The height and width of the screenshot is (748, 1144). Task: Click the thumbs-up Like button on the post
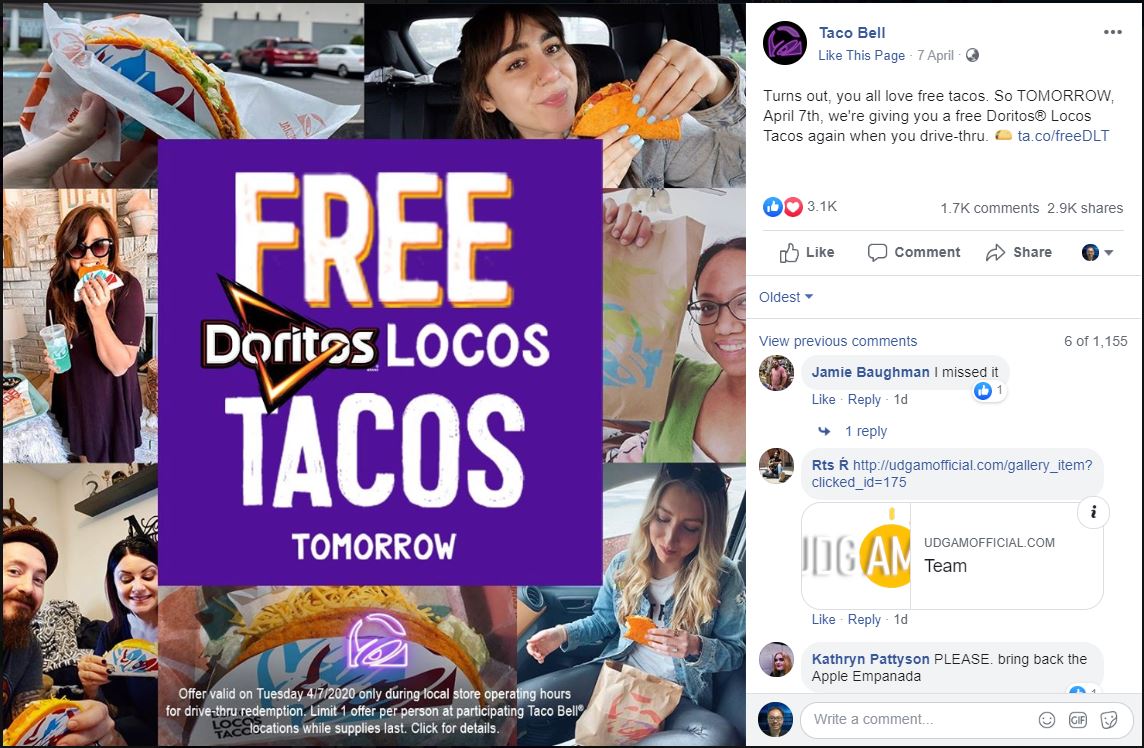click(806, 252)
